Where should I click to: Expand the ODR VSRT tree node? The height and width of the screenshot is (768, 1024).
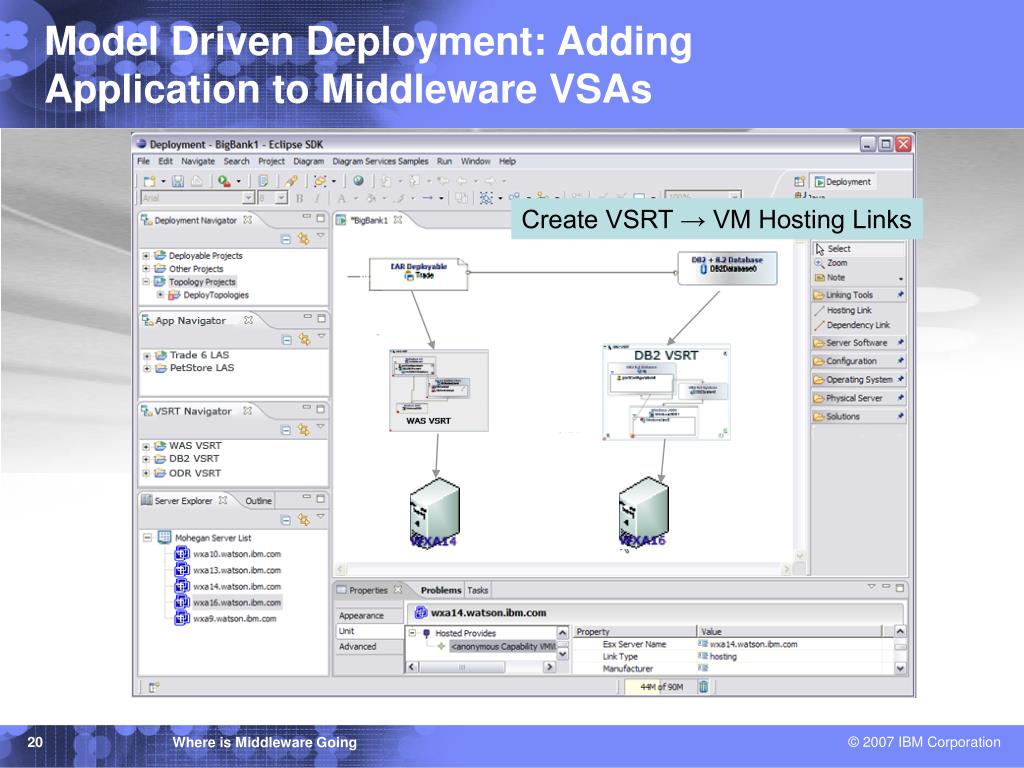pos(146,473)
